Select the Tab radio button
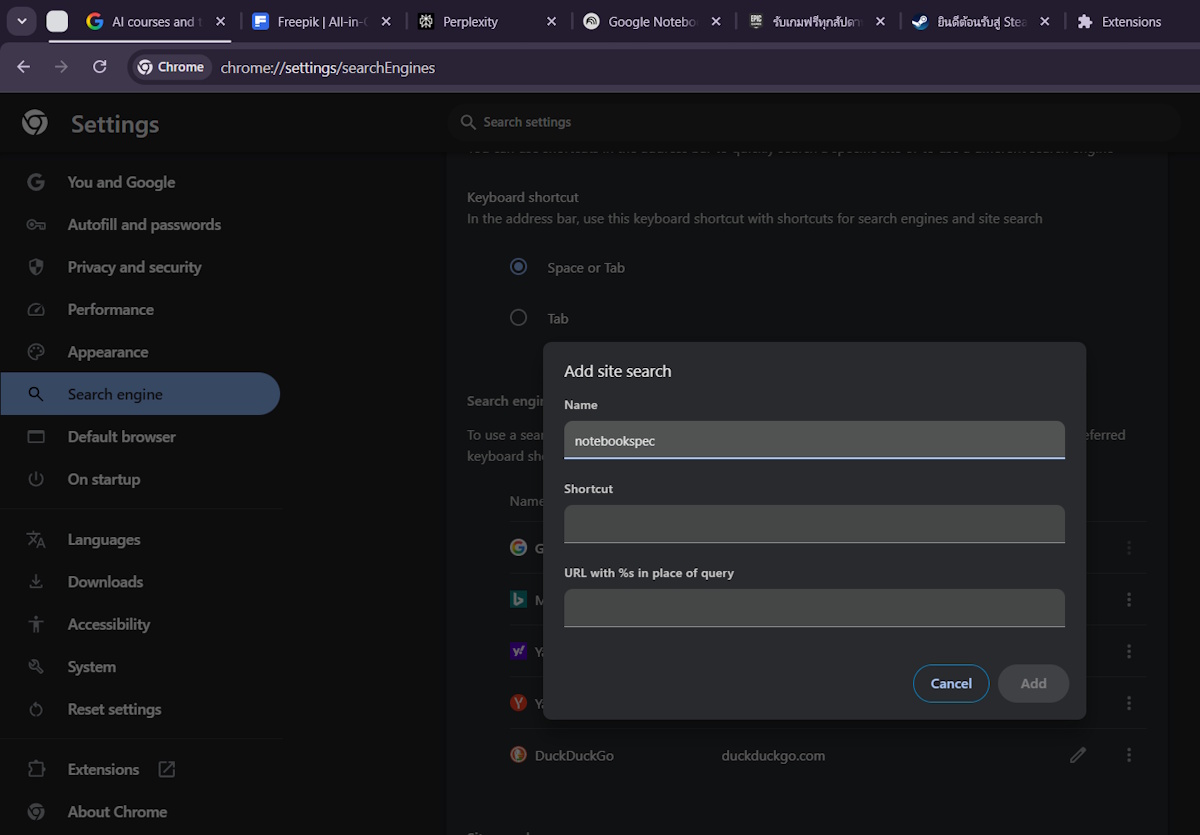1200x835 pixels. tap(518, 318)
